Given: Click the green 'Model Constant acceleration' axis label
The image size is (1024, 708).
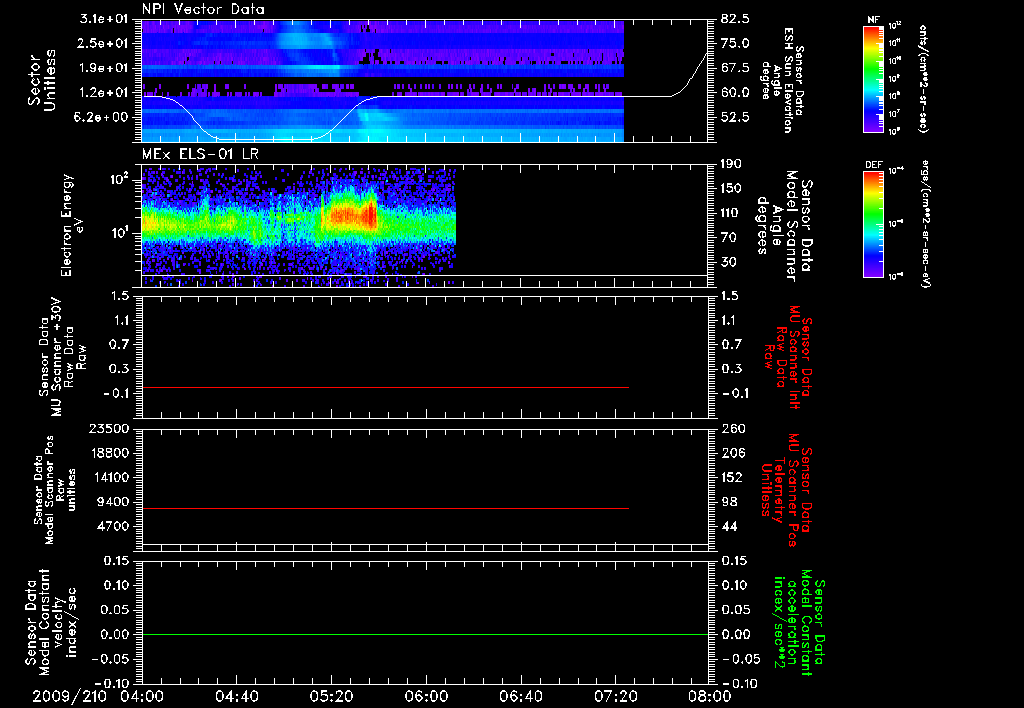Looking at the screenshot, I should click(x=799, y=623).
